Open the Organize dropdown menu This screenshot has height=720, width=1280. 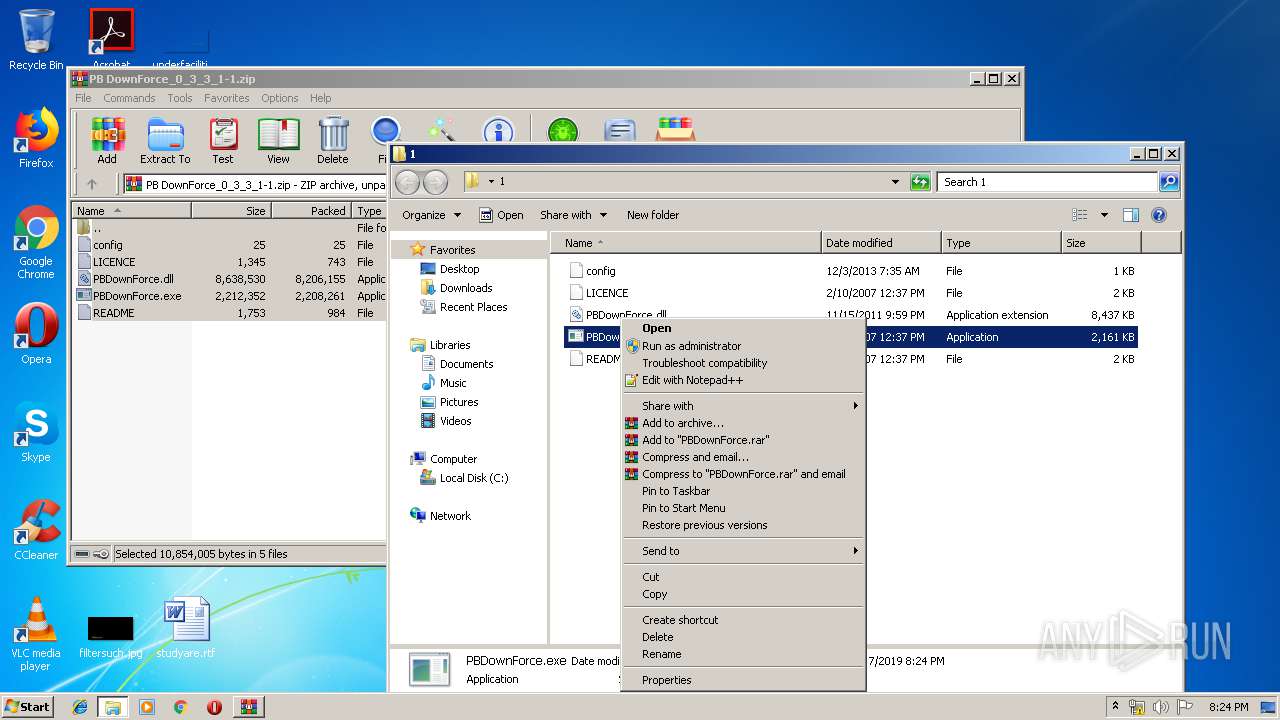[431, 215]
